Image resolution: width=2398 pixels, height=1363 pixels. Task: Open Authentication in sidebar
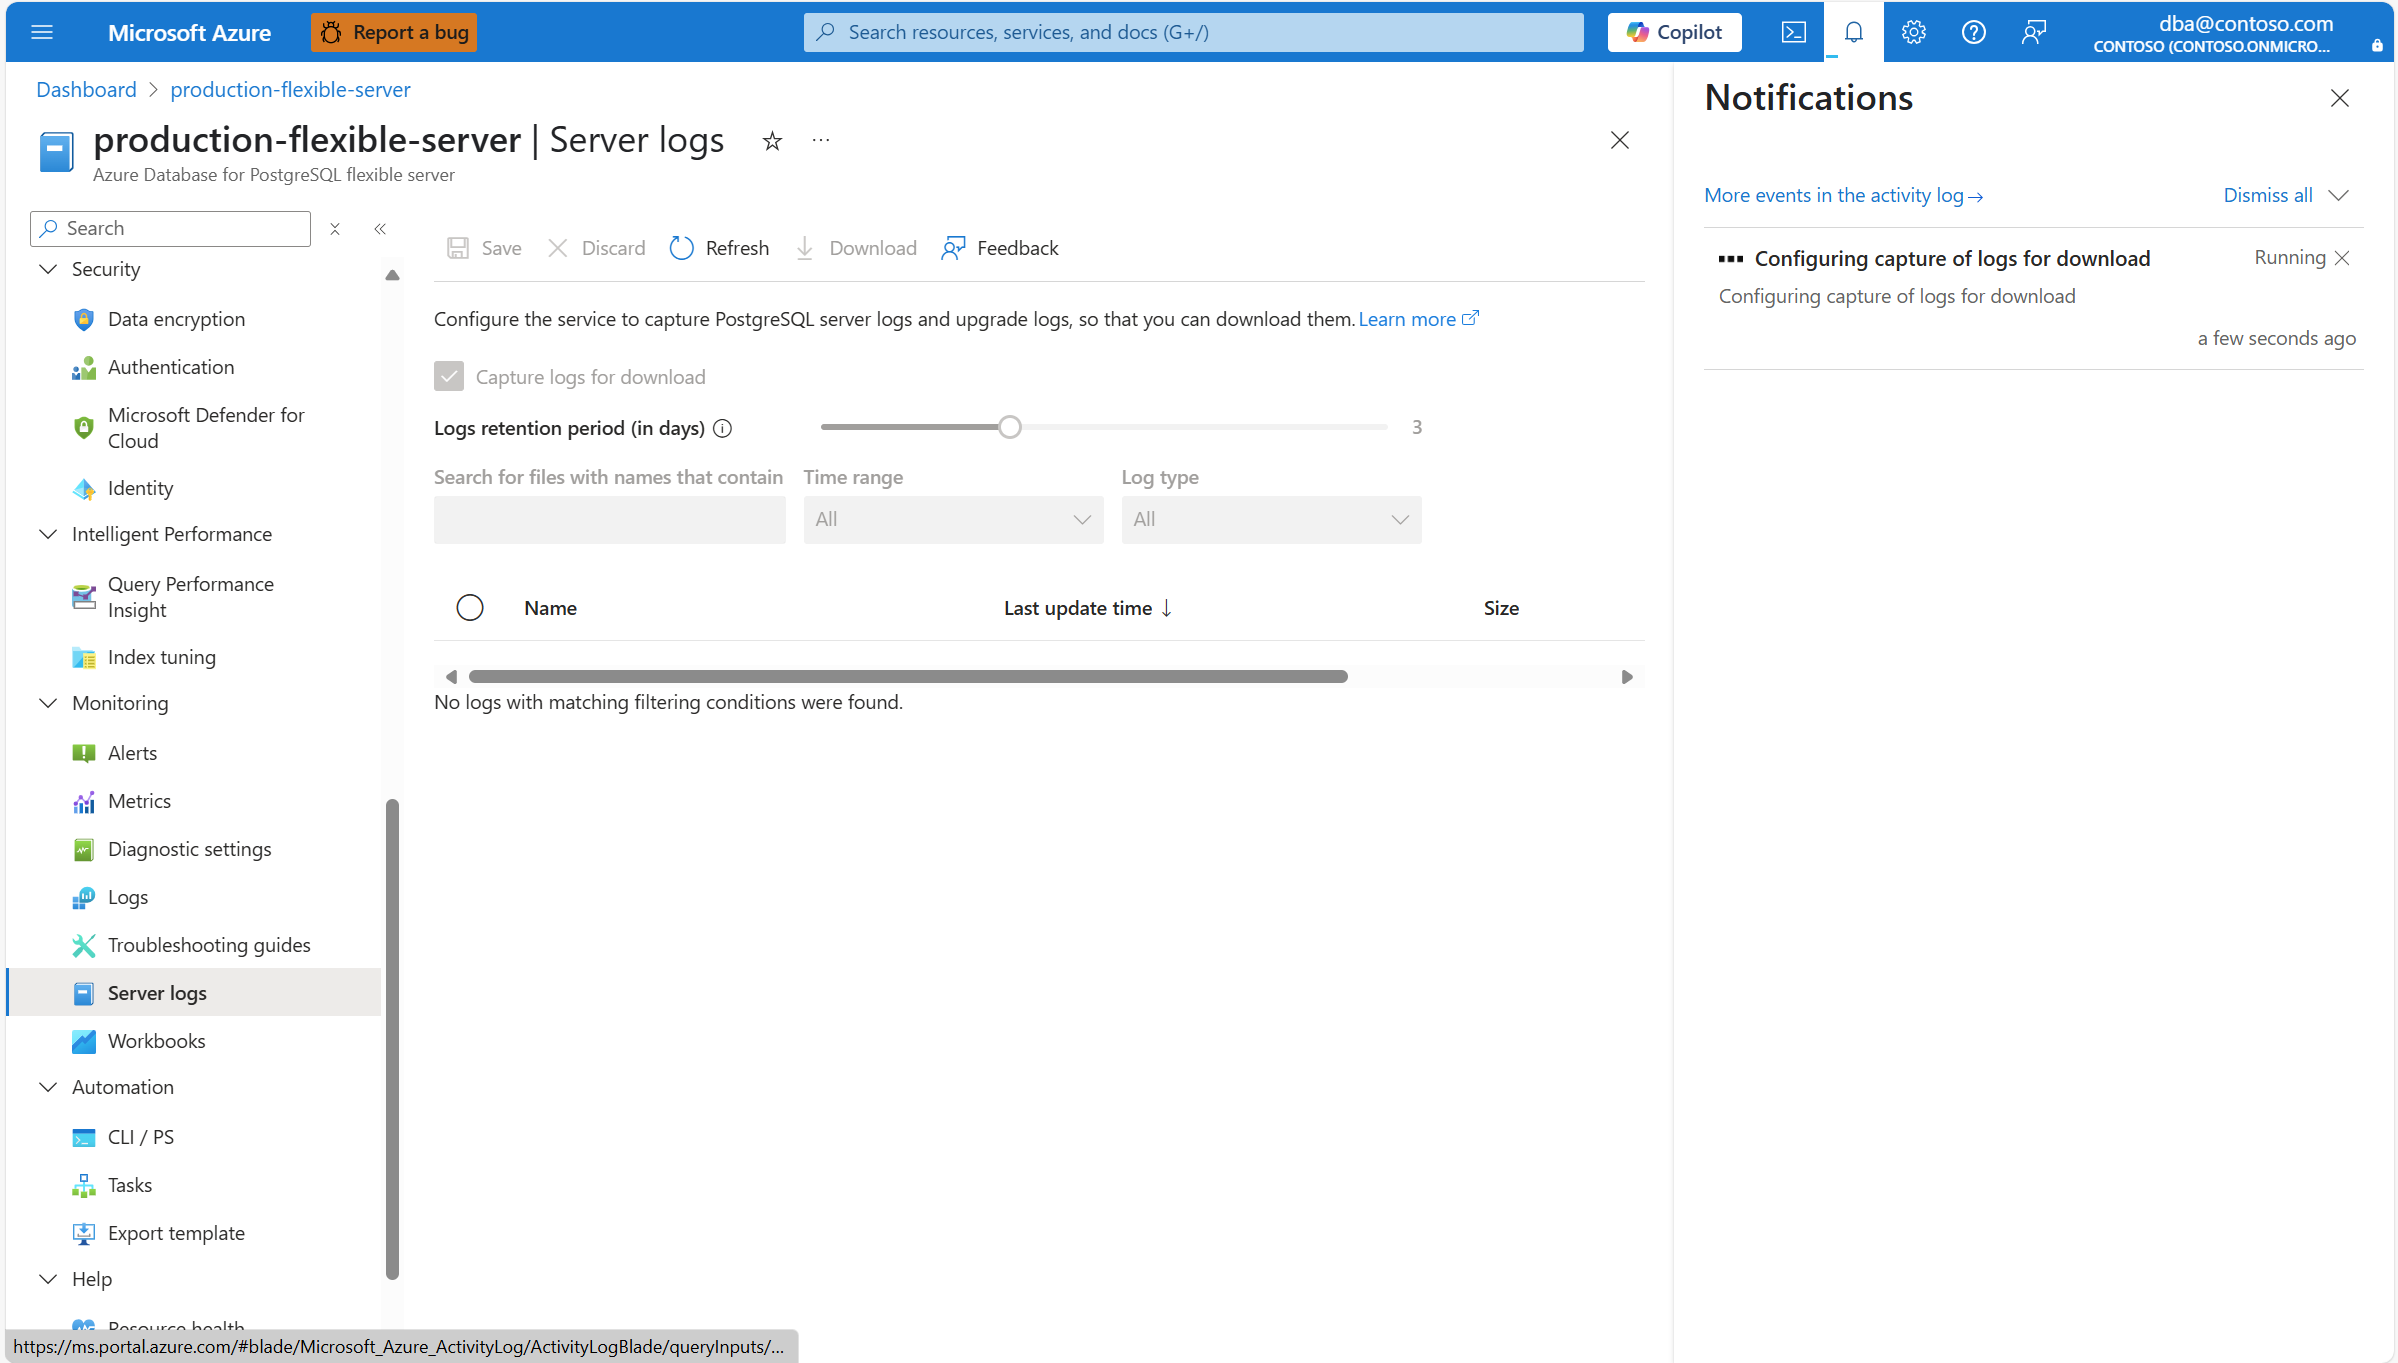(x=171, y=367)
